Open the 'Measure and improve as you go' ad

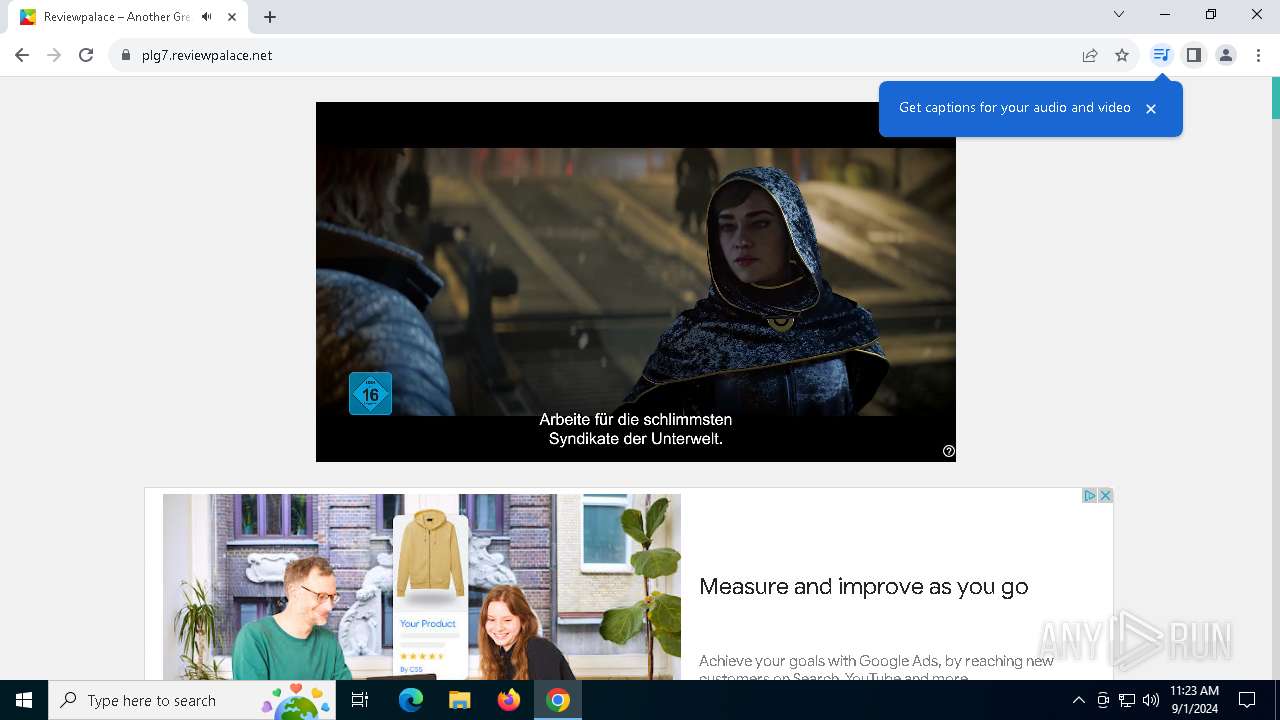tap(864, 587)
